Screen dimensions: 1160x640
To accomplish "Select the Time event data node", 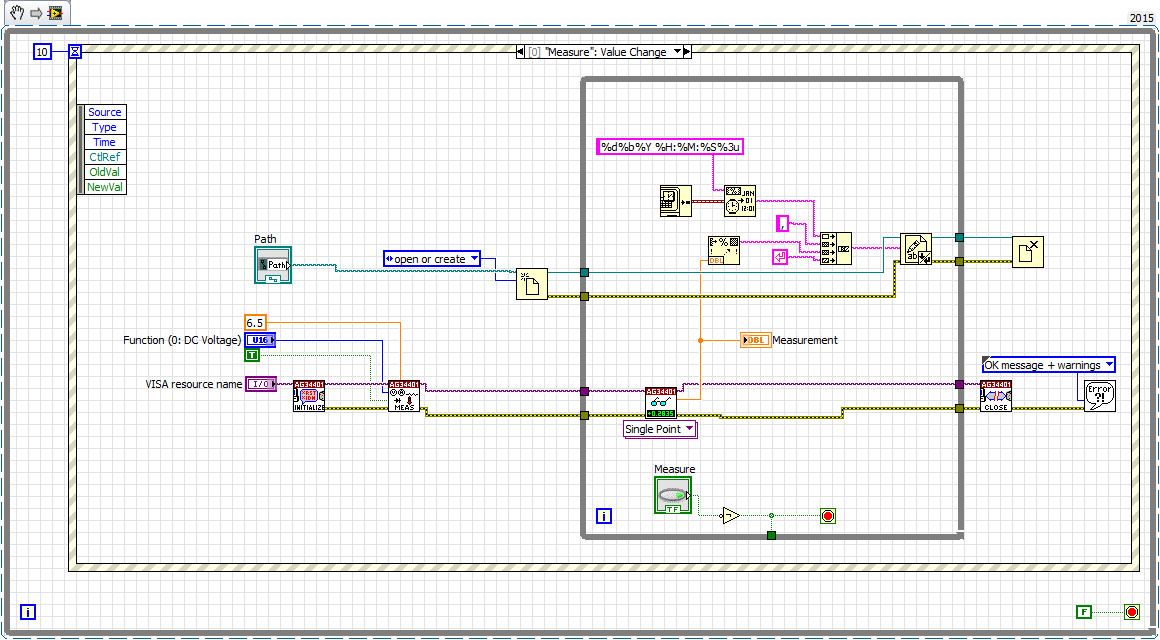I will 104,142.
